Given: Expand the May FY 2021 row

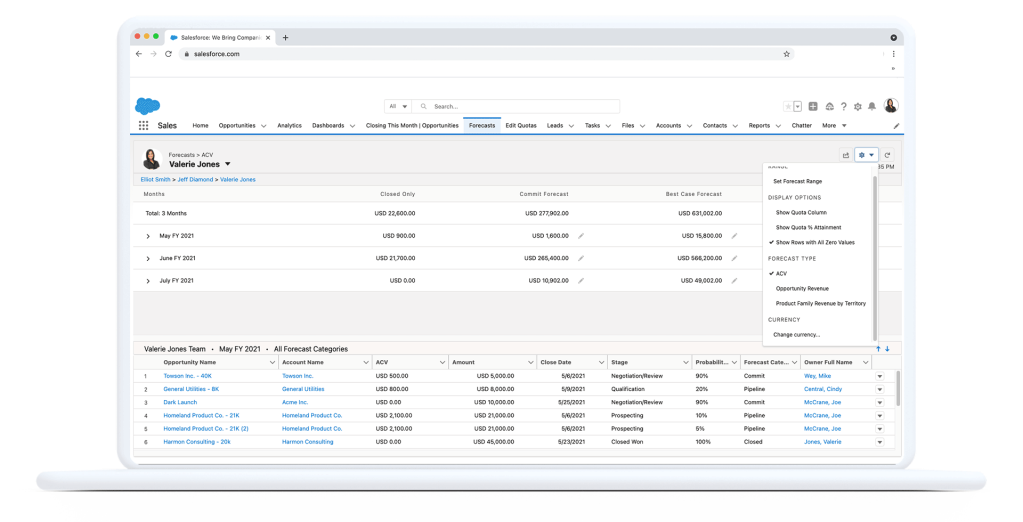Looking at the screenshot, I should 148,236.
